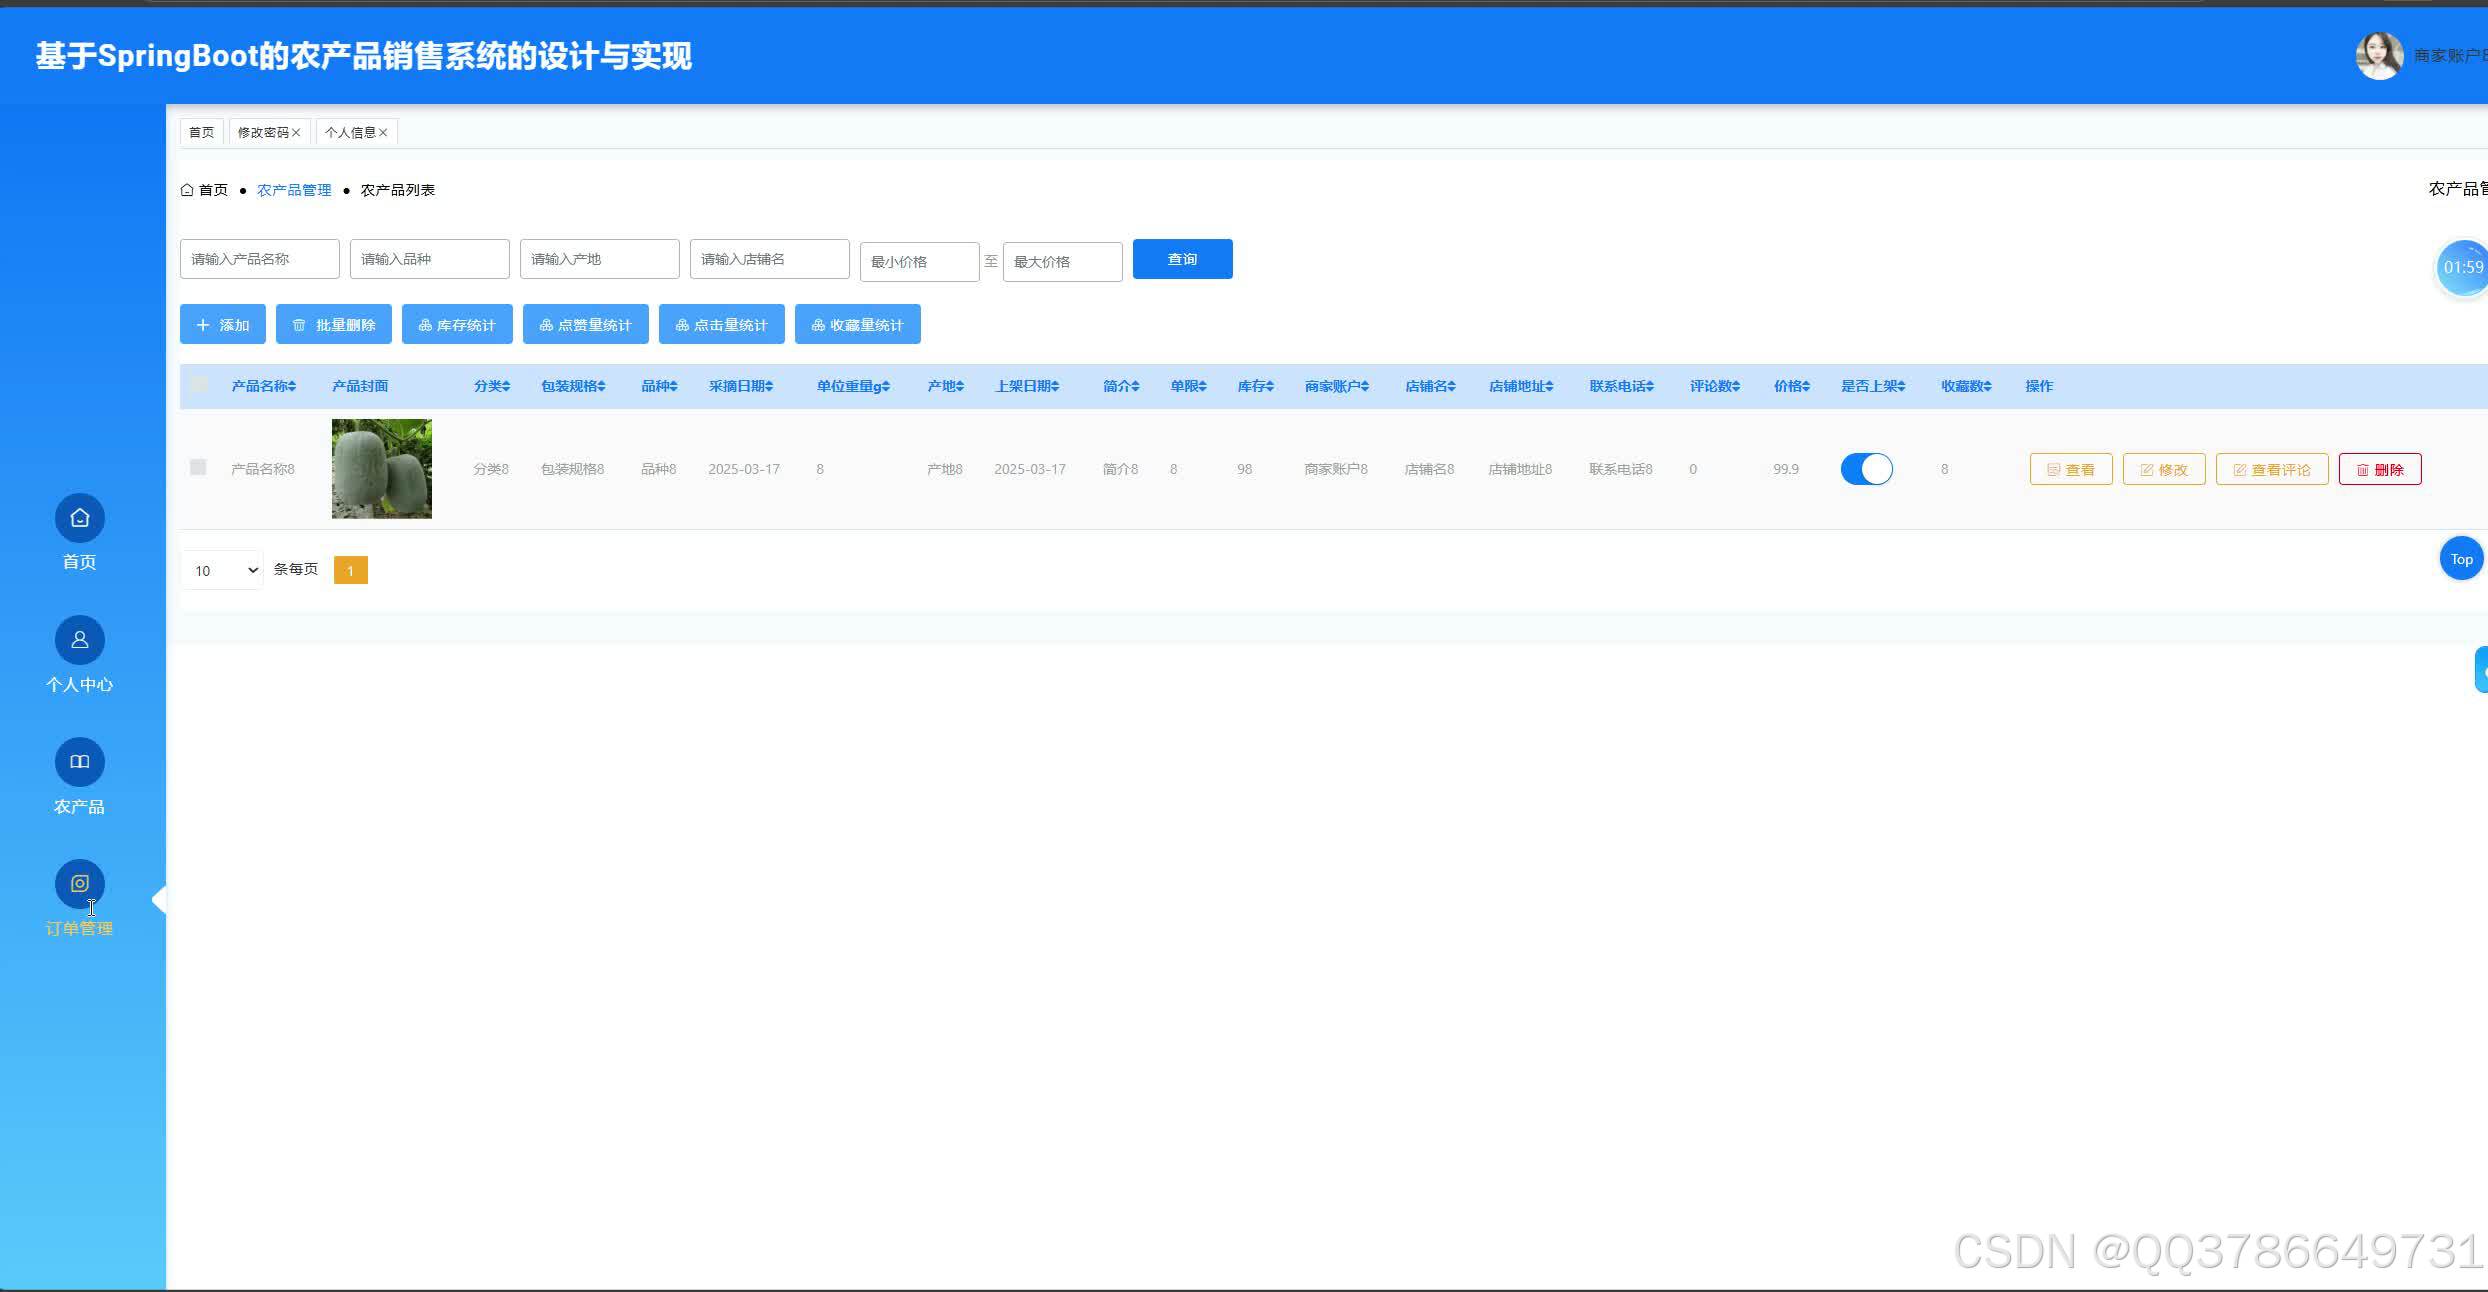Click the 添加 button to add a product
Viewport: 2488px width, 1292px height.
(x=222, y=324)
